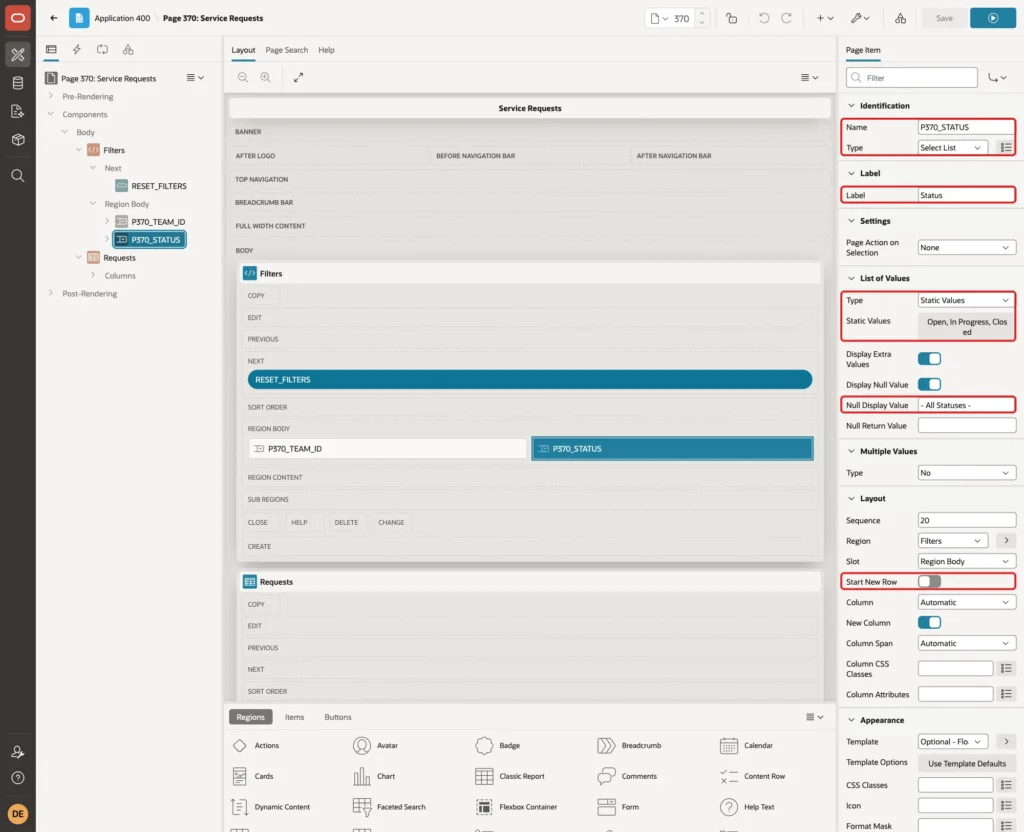The height and width of the screenshot is (832, 1024).
Task: Switch to the Rendering tree tab icon
Action: click(x=51, y=50)
